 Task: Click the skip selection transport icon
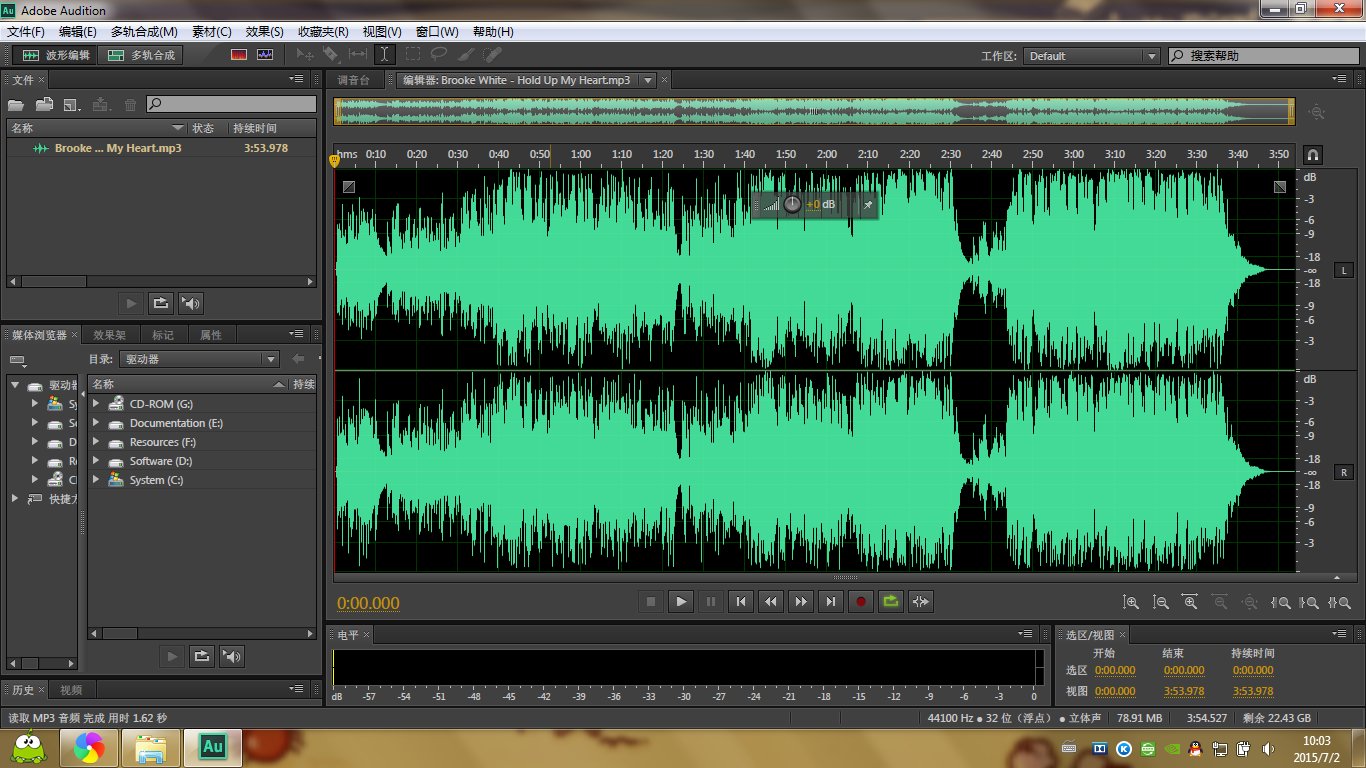[921, 601]
